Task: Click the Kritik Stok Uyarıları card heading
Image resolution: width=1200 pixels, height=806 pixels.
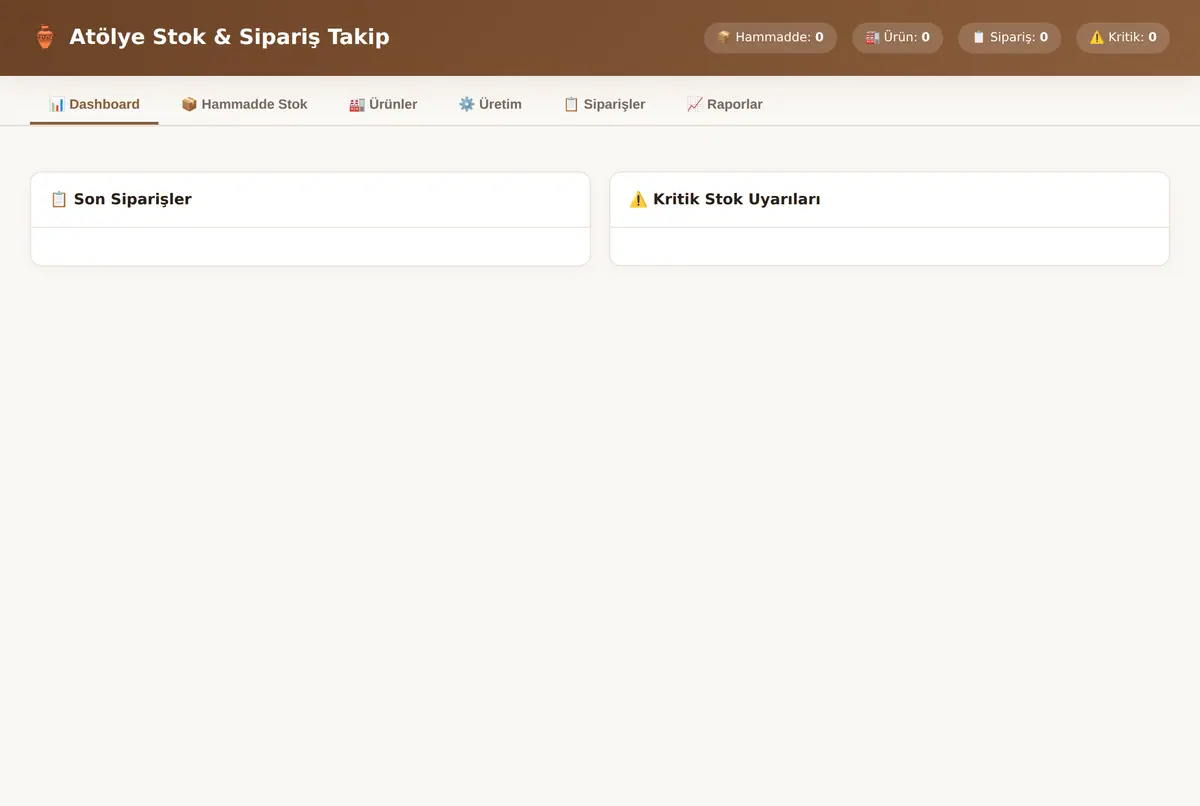Action: [725, 199]
